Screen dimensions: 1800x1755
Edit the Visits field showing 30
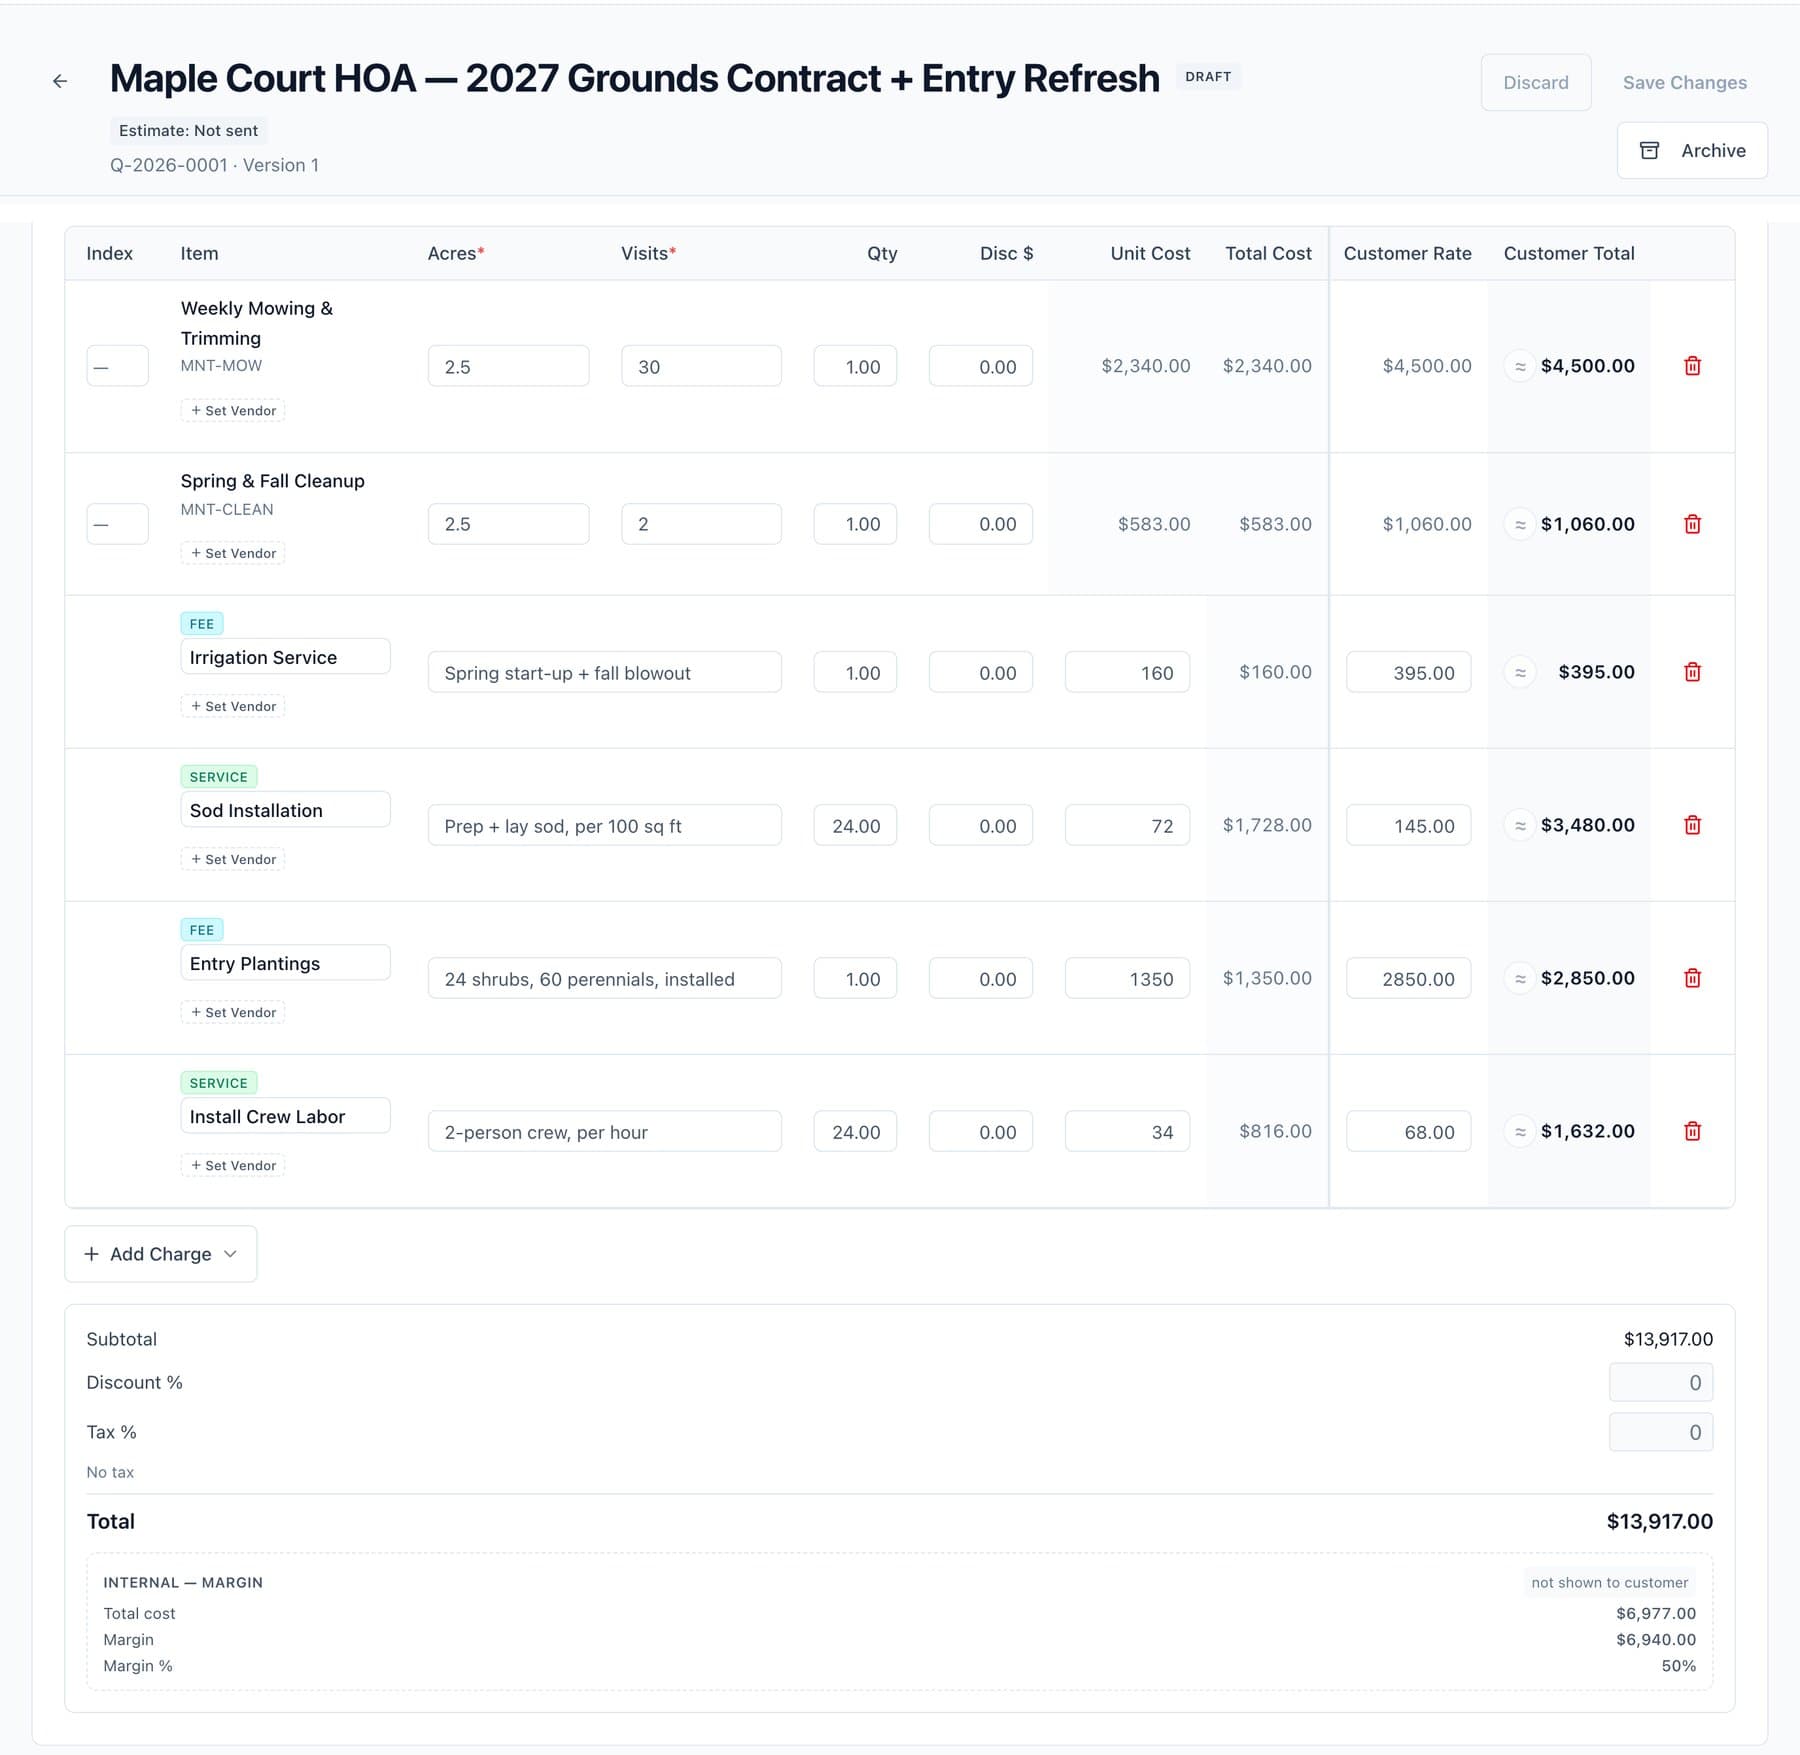701,366
